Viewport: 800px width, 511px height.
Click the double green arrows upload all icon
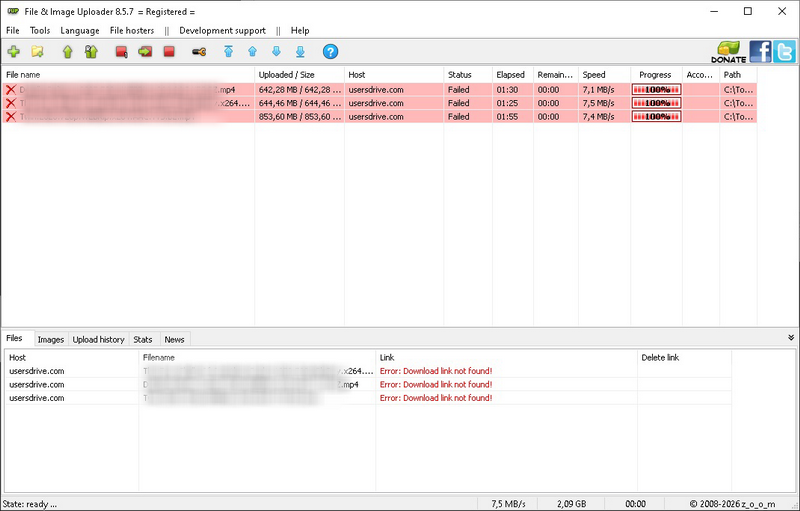coord(91,52)
